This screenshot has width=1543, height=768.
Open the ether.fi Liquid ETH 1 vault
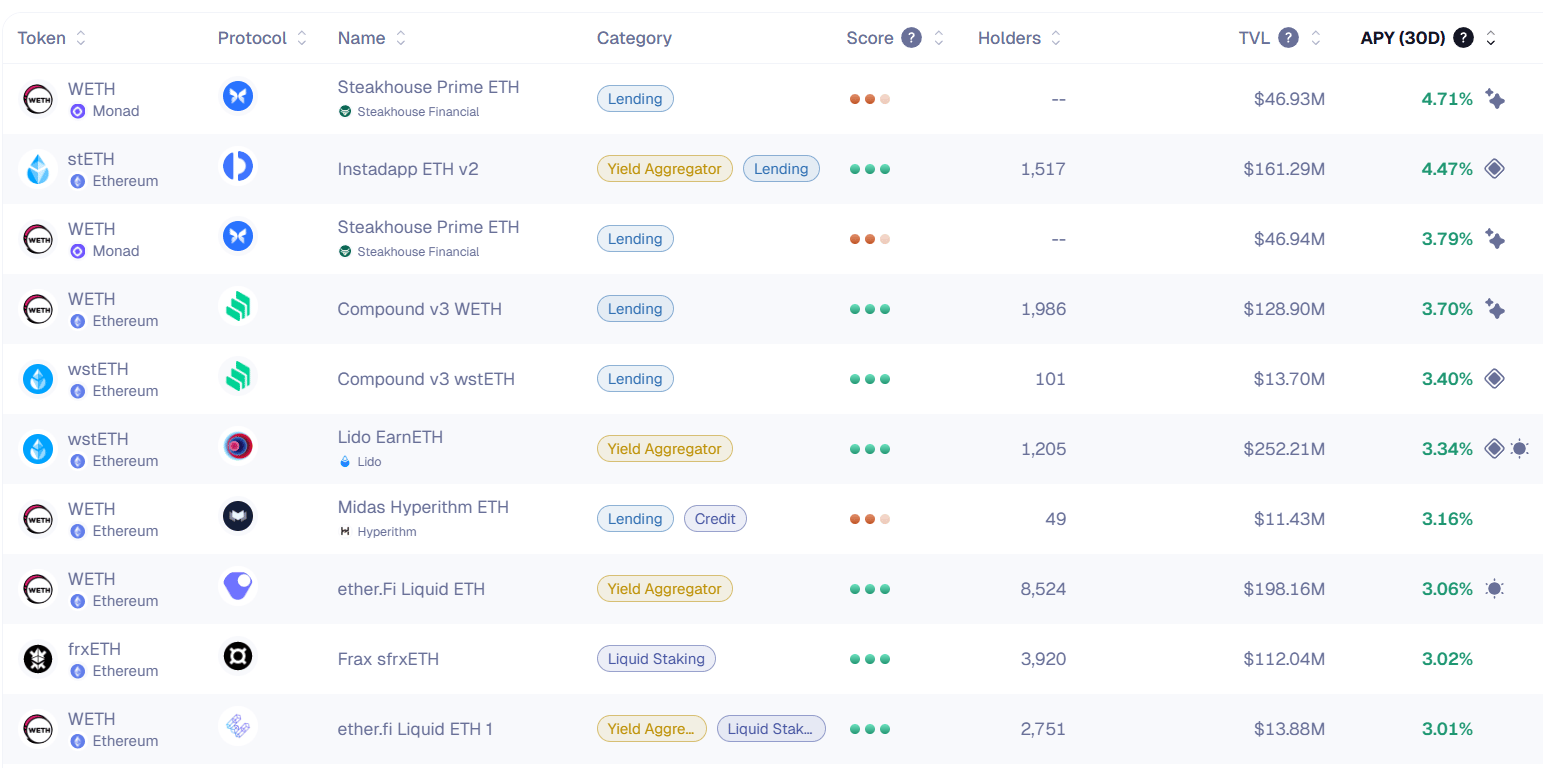(x=415, y=729)
